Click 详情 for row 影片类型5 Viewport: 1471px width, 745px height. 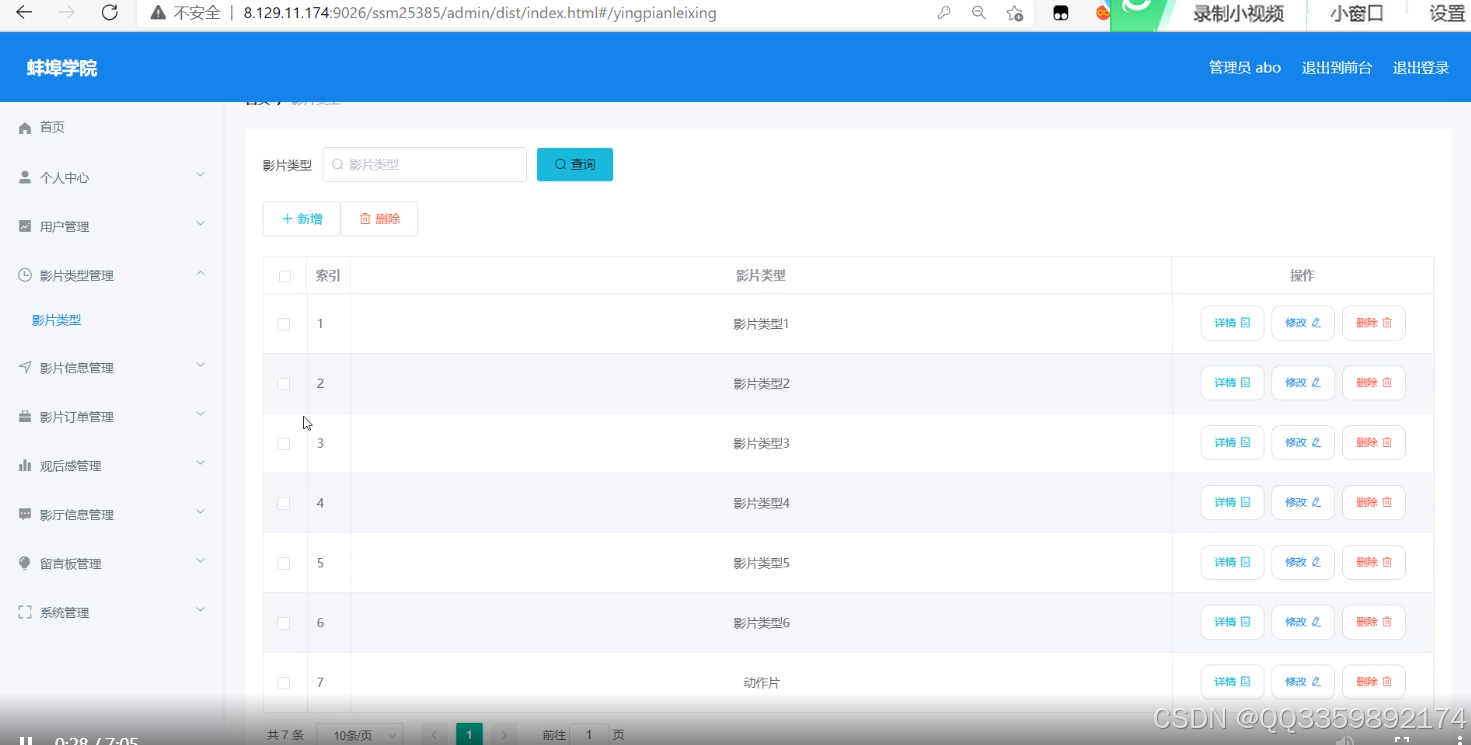1232,562
